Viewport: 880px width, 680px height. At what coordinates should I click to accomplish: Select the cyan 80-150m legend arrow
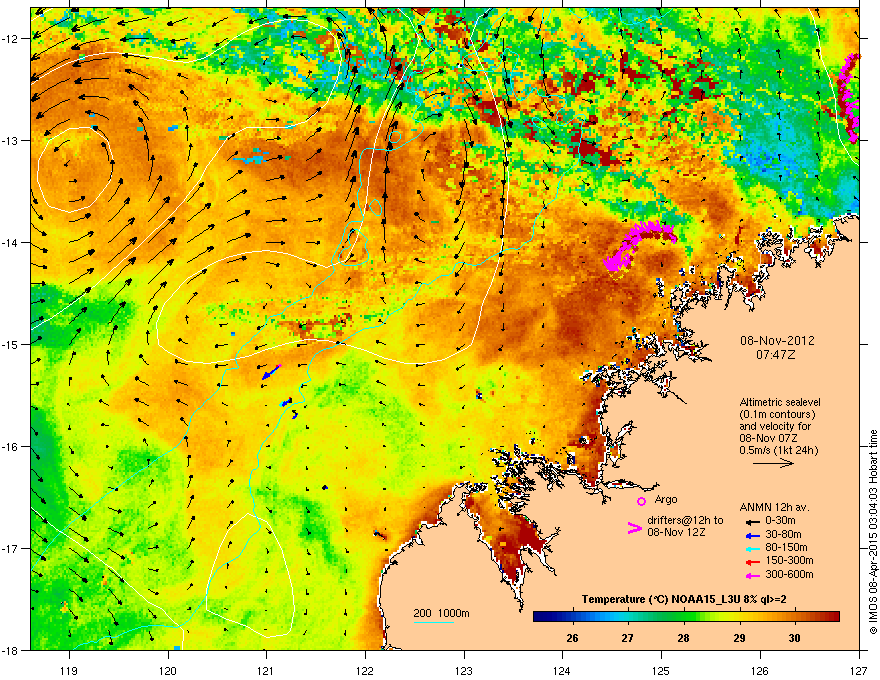tap(753, 548)
